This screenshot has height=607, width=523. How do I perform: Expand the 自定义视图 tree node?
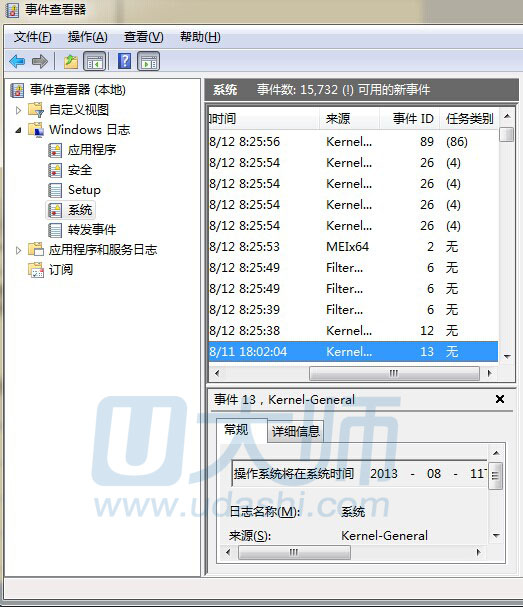click(18, 110)
